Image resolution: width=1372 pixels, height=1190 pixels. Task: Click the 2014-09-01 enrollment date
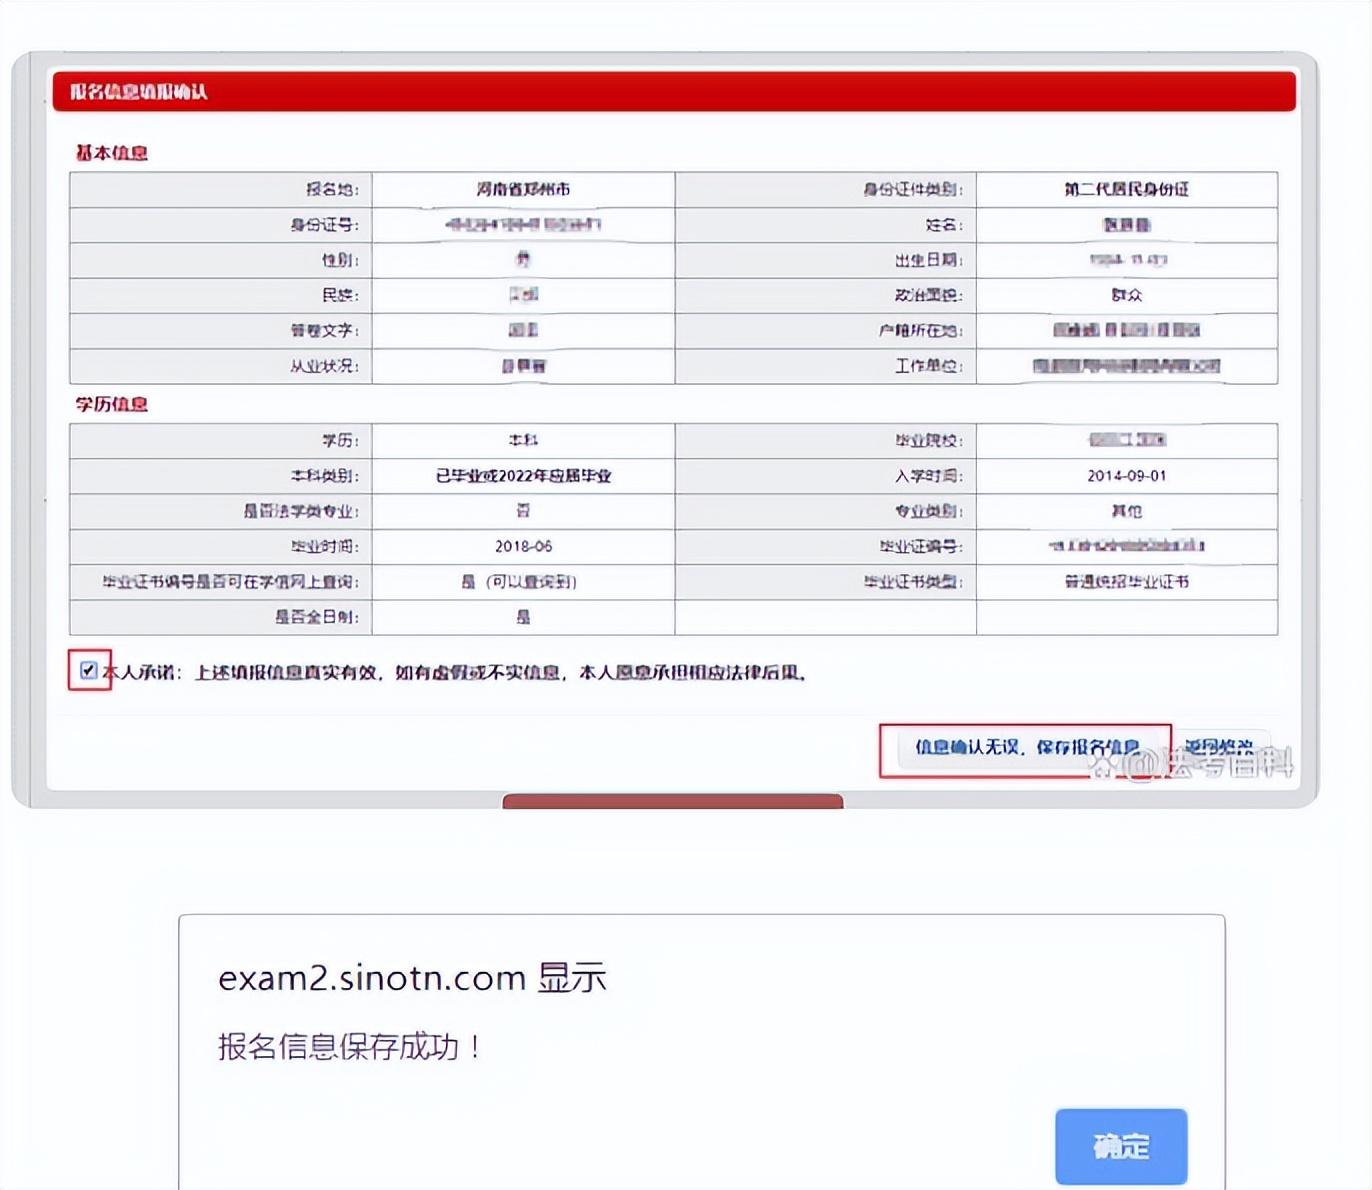[1126, 476]
